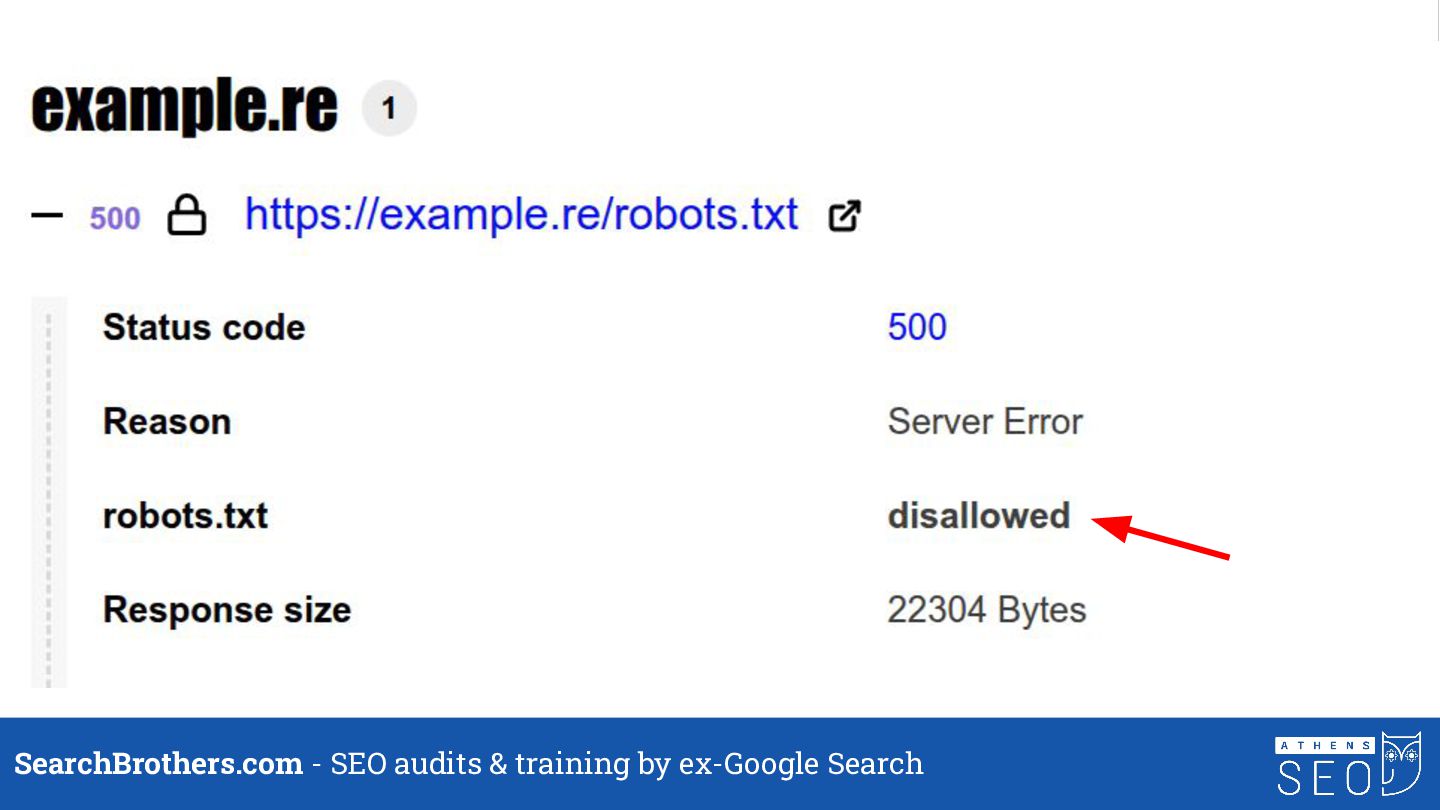This screenshot has height=810, width=1440.
Task: Click the red arrow annotation
Action: pyautogui.click(x=1161, y=537)
